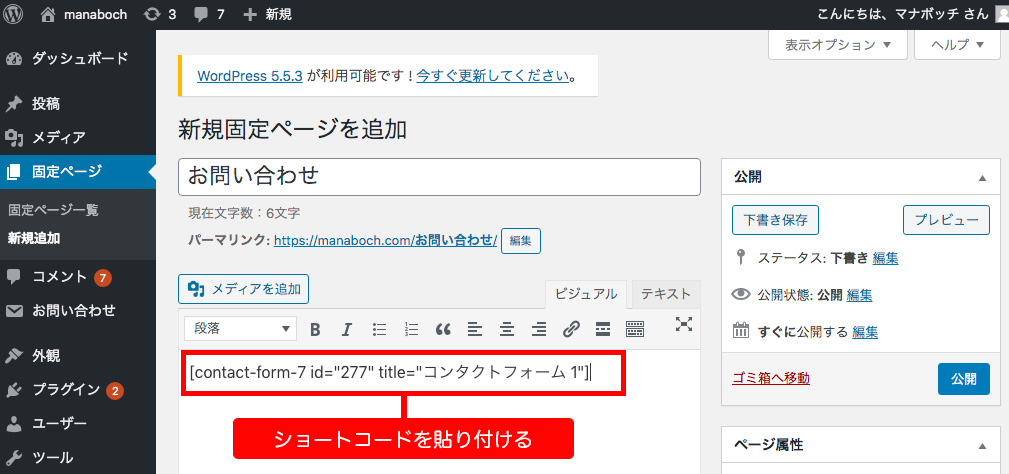Select 新規追加 submenu item
This screenshot has width=1009, height=474.
34,238
